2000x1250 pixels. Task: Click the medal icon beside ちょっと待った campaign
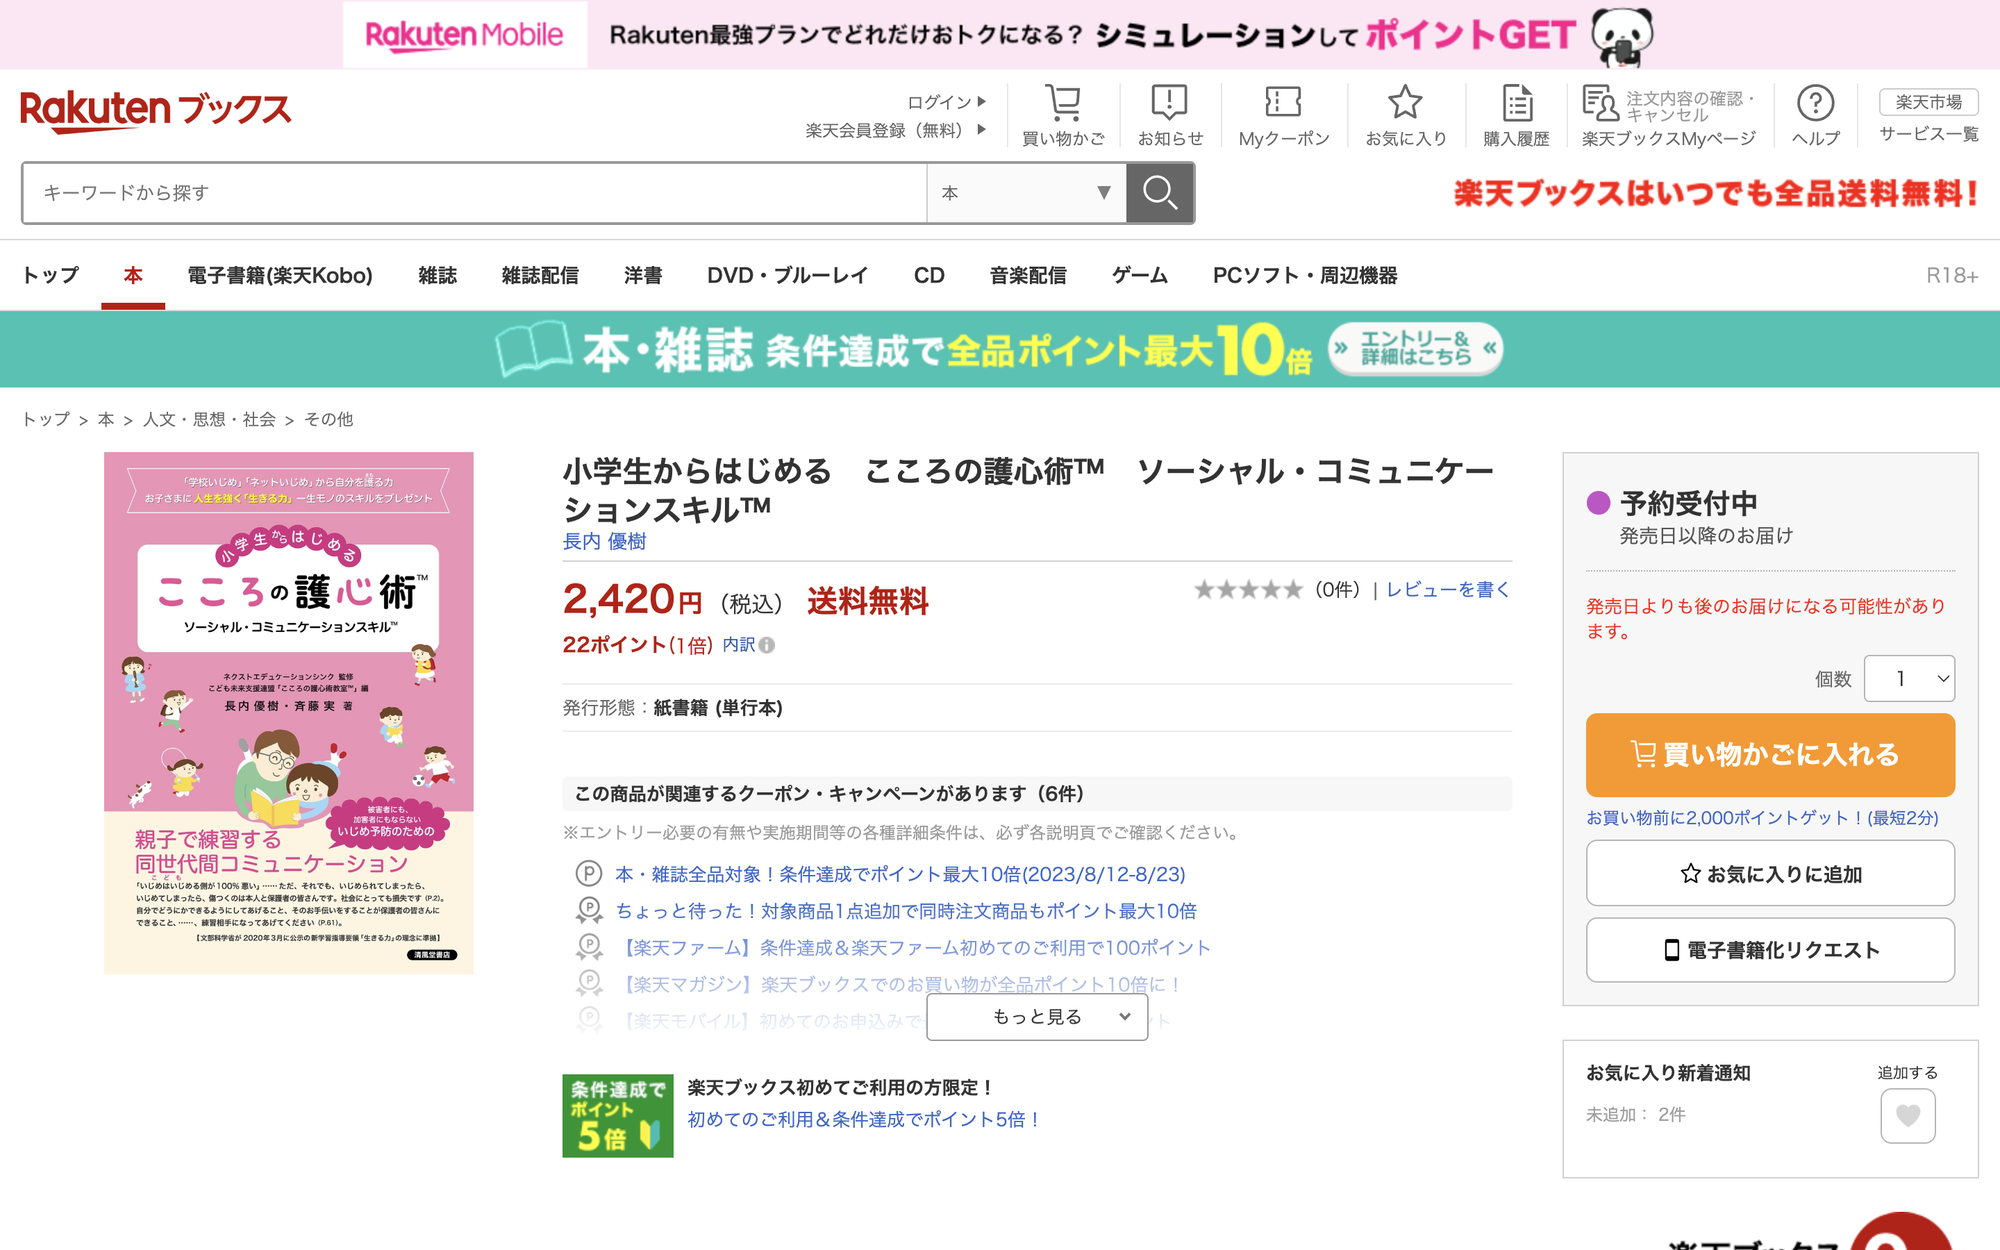pos(589,911)
